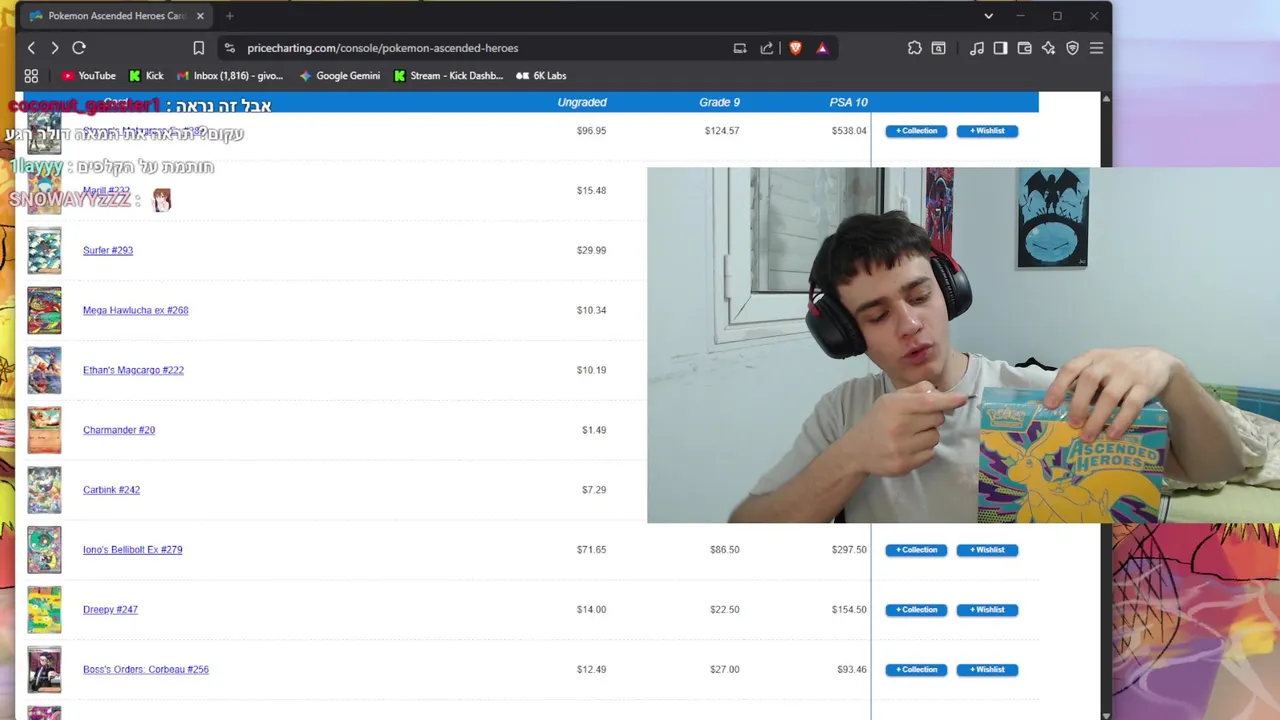Open the tab search toolbar icon
1280x720 pixels.
point(939,48)
